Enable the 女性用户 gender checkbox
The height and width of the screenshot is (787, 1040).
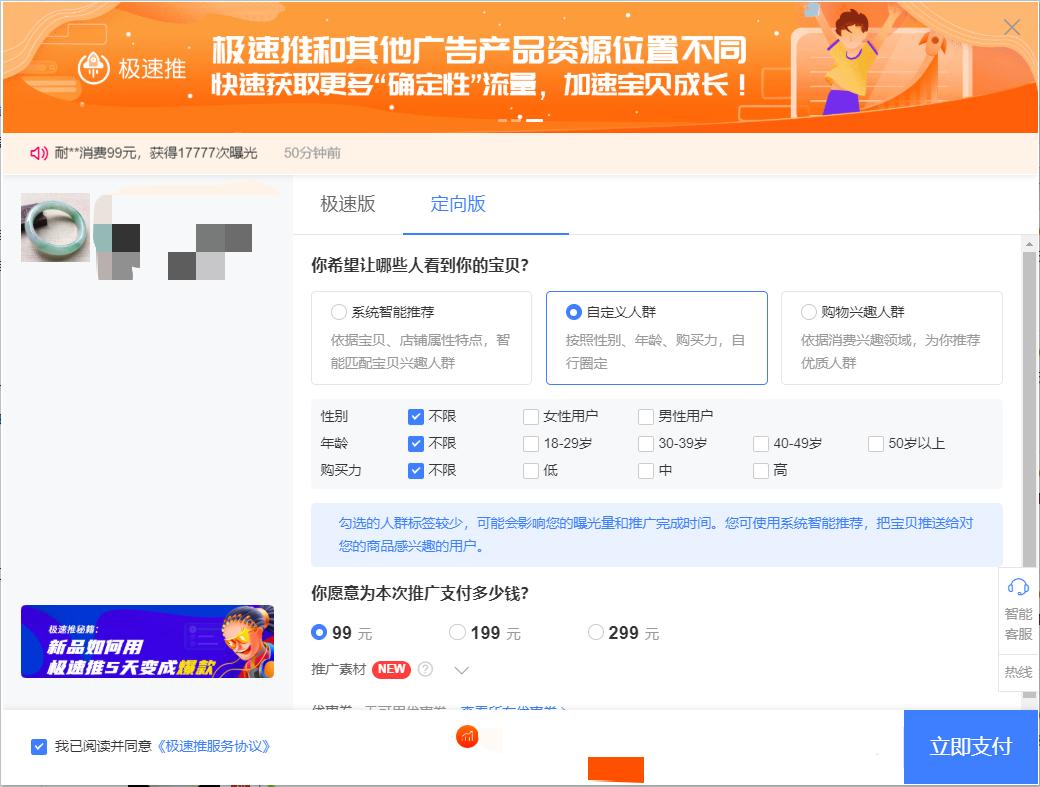coord(530,416)
